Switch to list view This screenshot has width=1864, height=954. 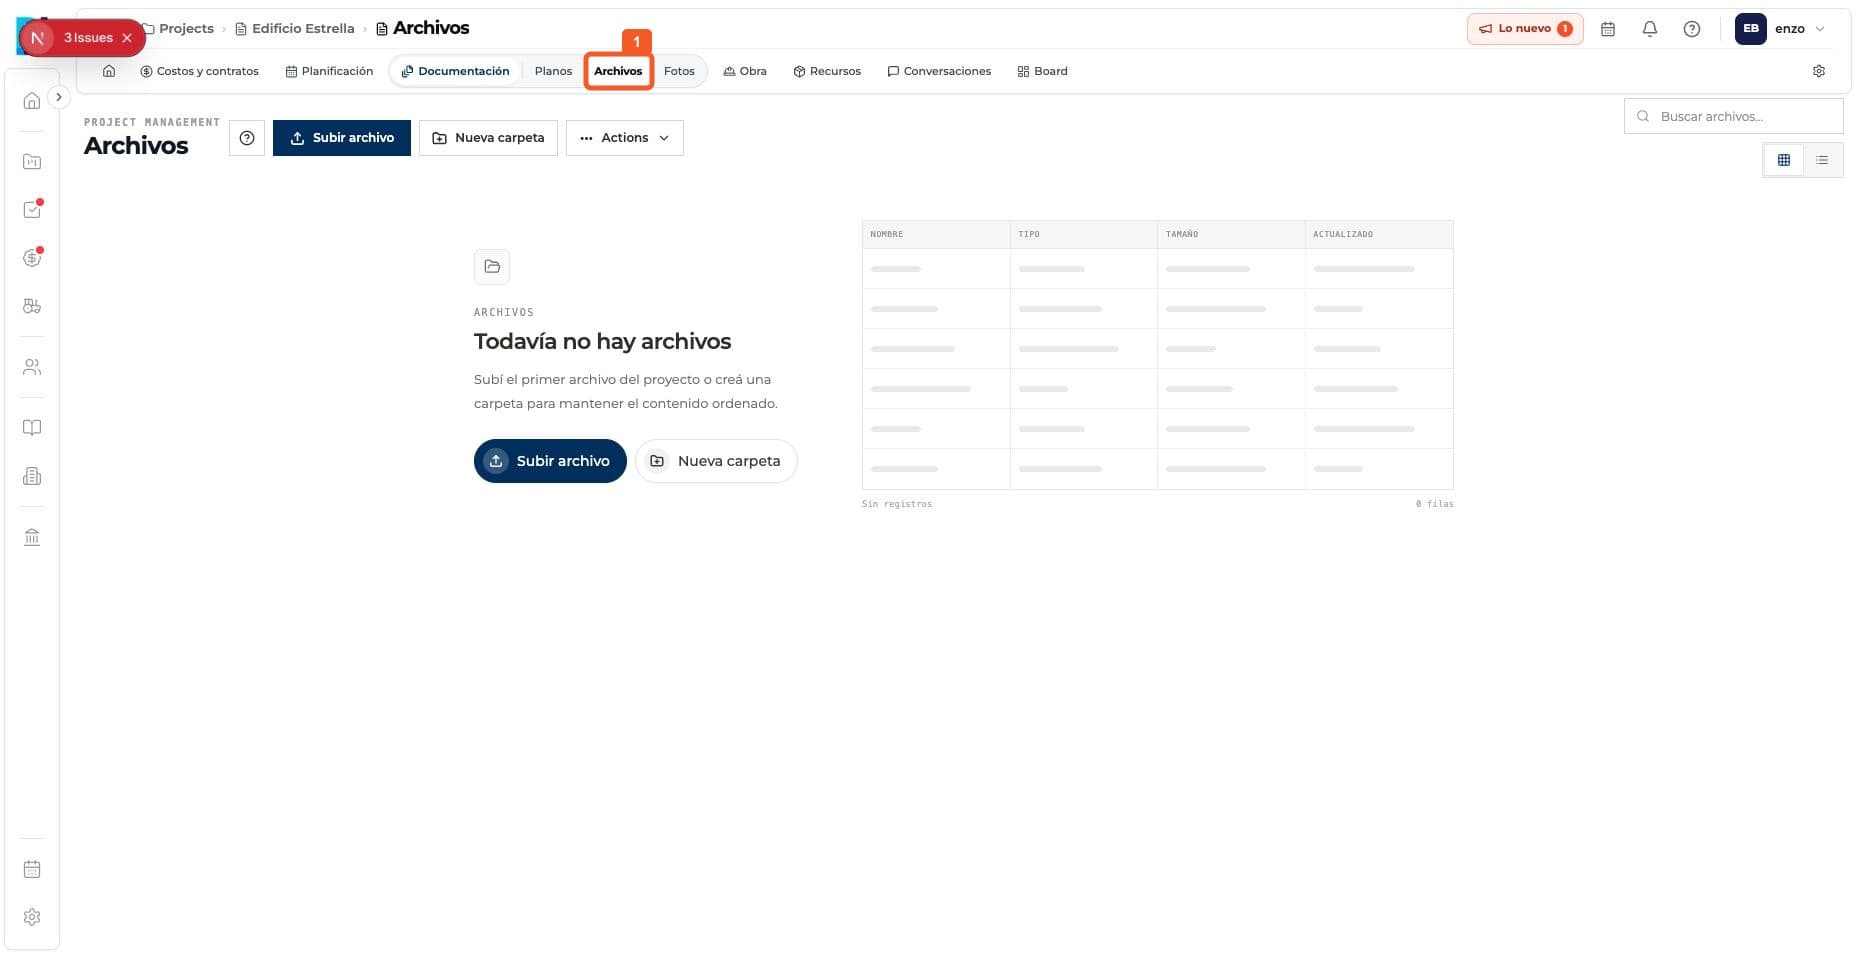point(1822,160)
